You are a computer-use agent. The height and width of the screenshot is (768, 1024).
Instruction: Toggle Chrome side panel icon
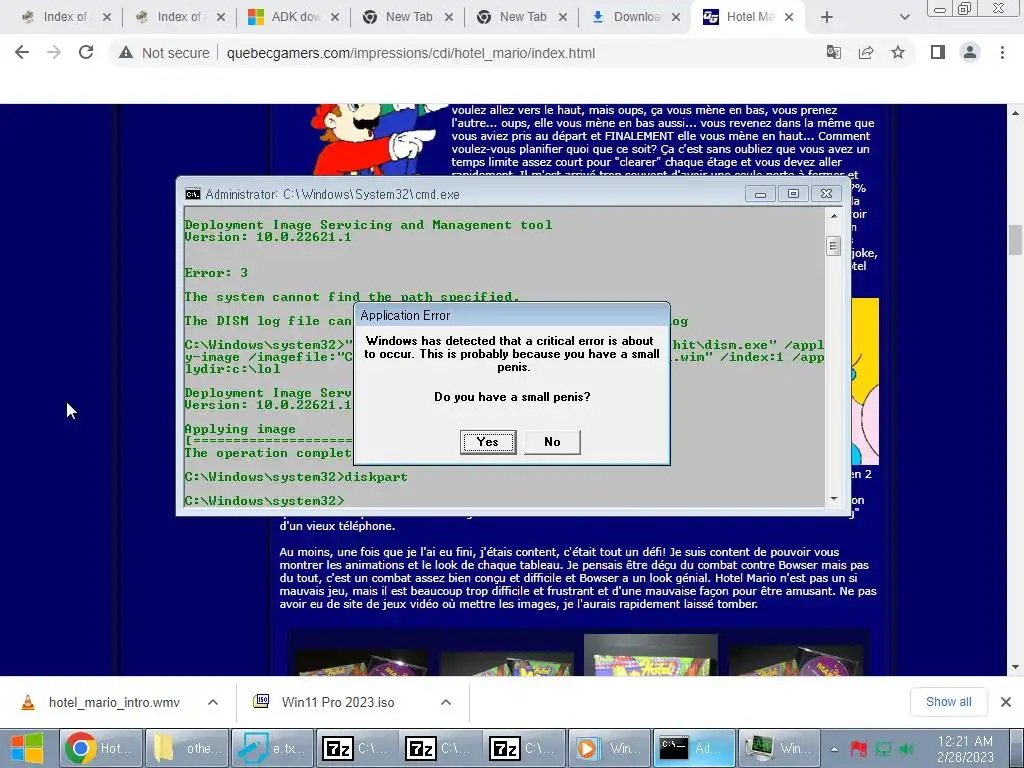(938, 52)
